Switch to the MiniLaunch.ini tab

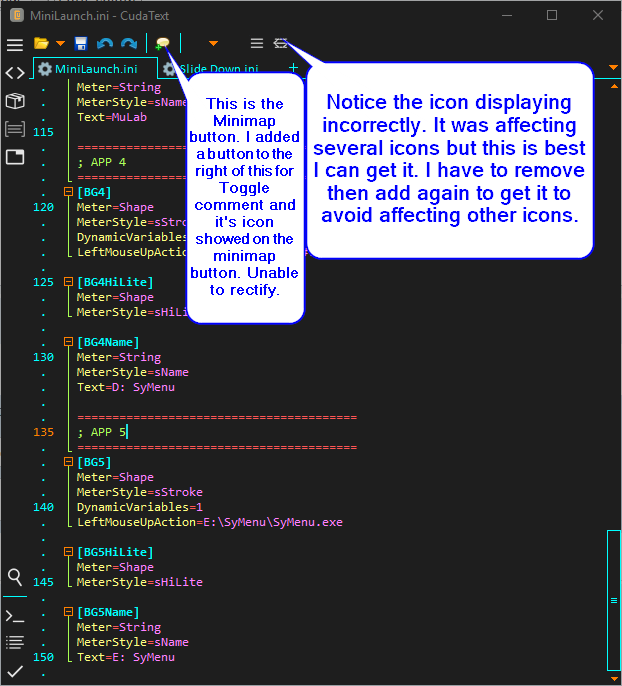(96, 69)
